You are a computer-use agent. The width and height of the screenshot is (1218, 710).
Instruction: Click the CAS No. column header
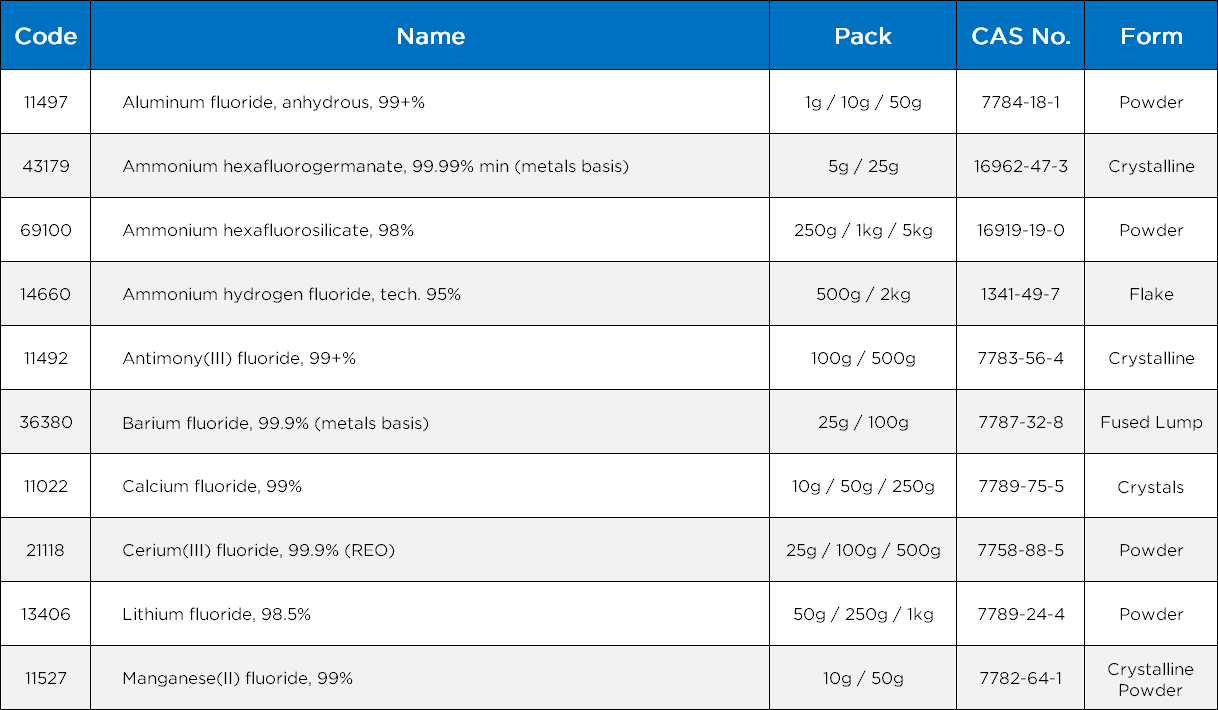click(x=1020, y=36)
